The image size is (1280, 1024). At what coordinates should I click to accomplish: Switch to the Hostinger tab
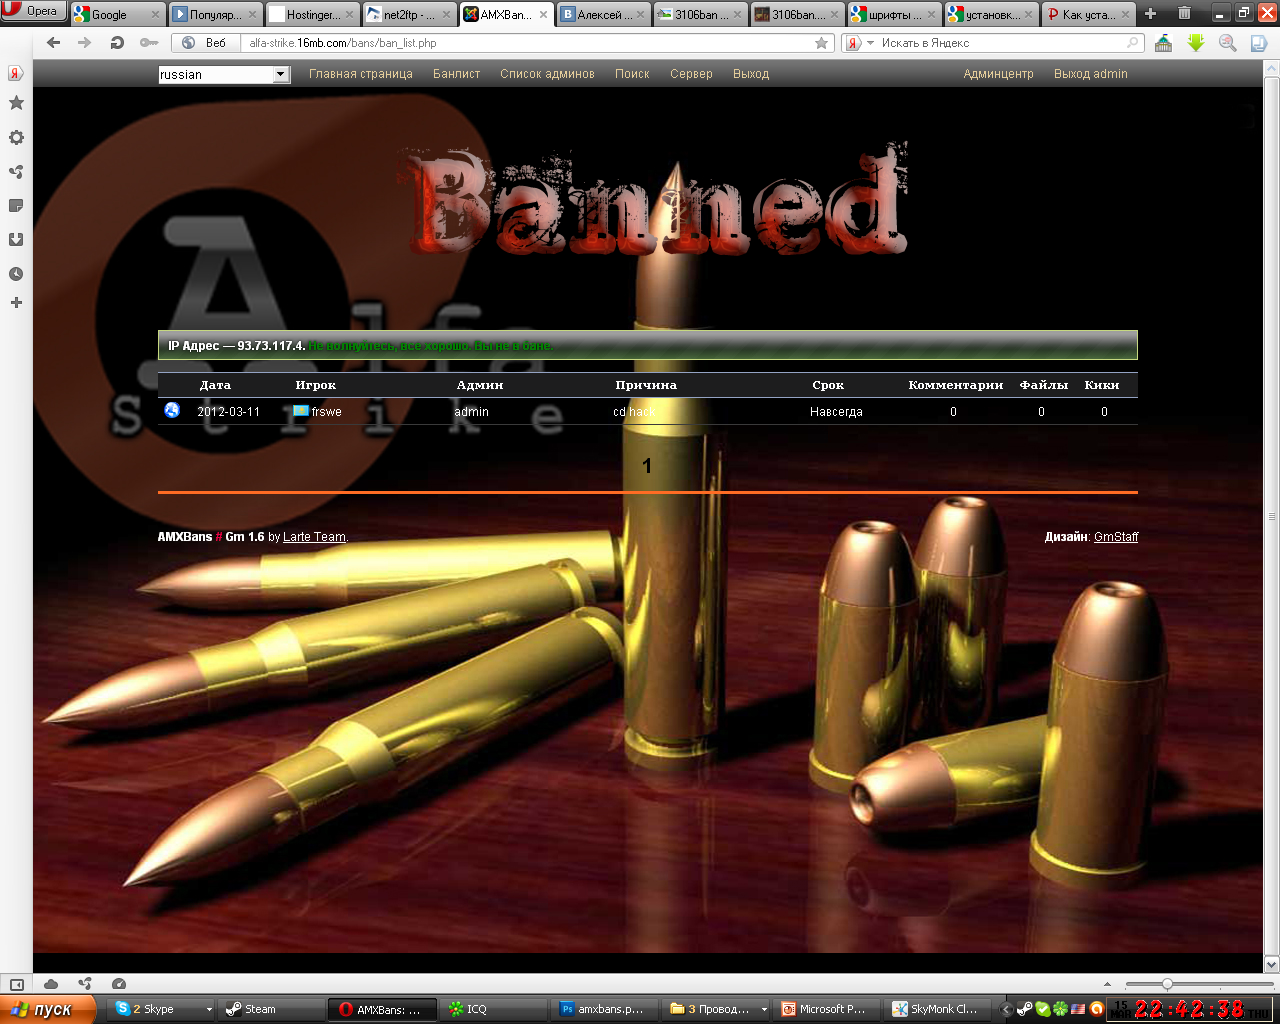tap(313, 14)
